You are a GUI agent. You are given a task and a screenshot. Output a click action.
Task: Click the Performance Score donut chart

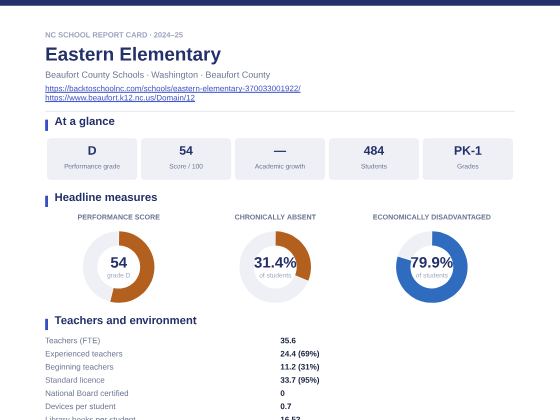[119, 267]
